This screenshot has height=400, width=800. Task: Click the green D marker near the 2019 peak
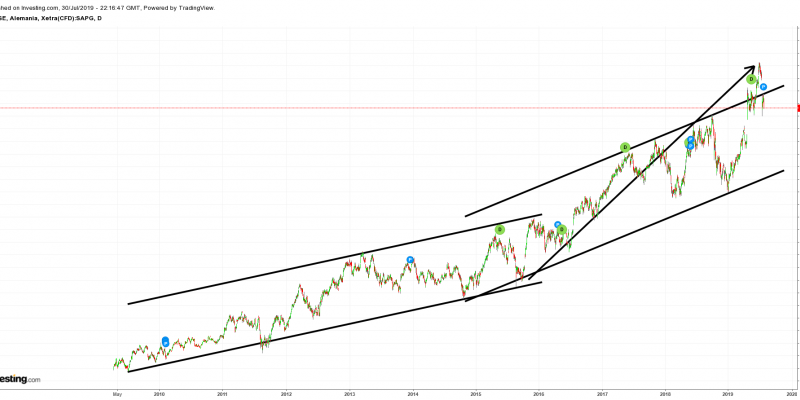tap(750, 79)
